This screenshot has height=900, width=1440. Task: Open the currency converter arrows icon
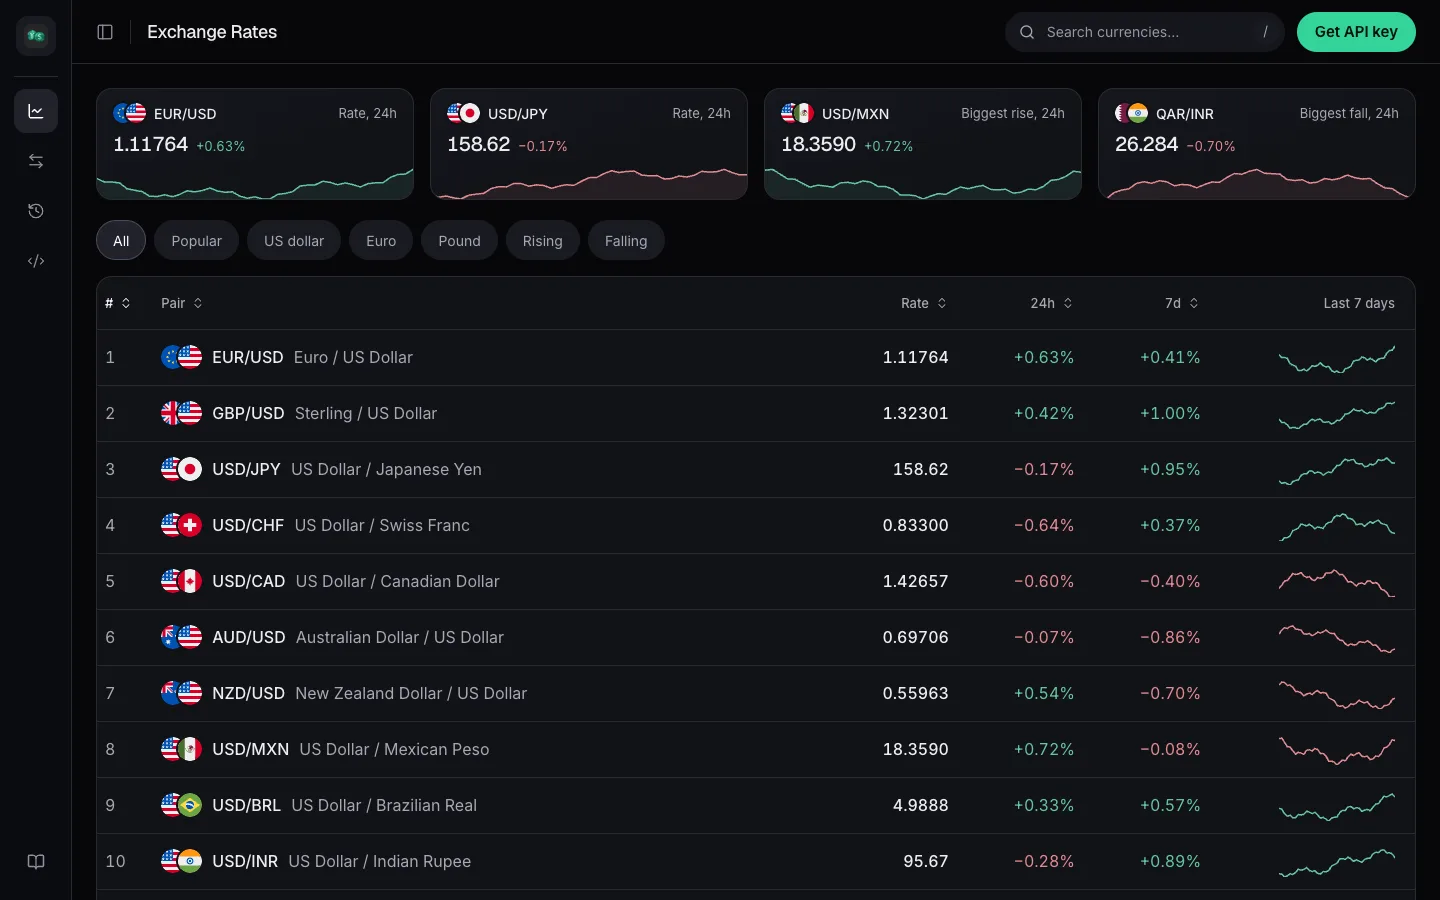[36, 161]
